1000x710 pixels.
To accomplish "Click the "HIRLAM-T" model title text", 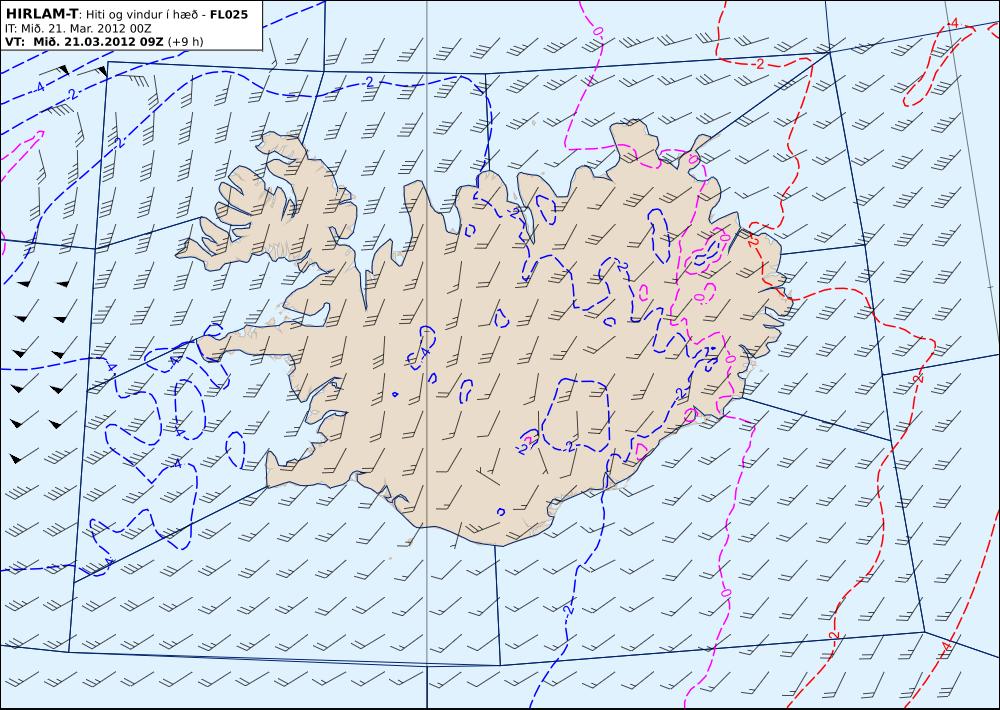I will coord(41,14).
